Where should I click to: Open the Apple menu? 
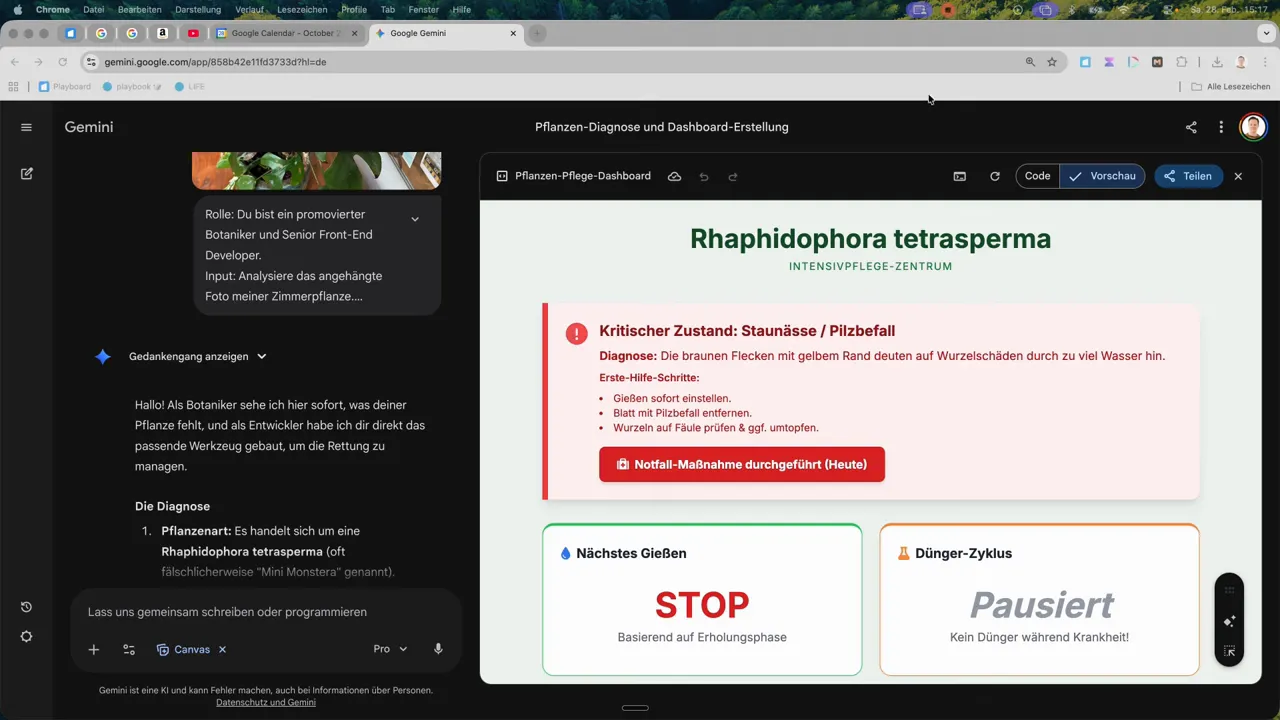pyautogui.click(x=17, y=10)
